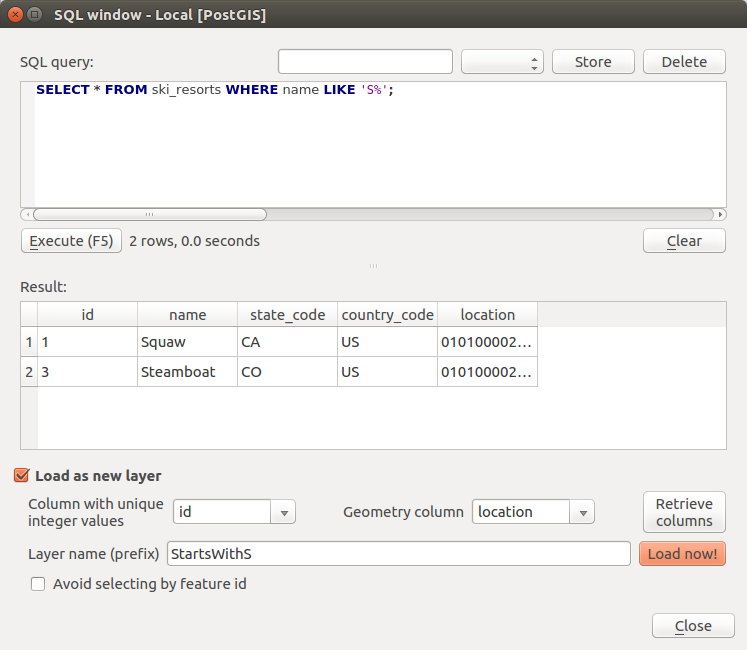The height and width of the screenshot is (650, 747).
Task: Click Retrieve columns button
Action: coord(684,512)
